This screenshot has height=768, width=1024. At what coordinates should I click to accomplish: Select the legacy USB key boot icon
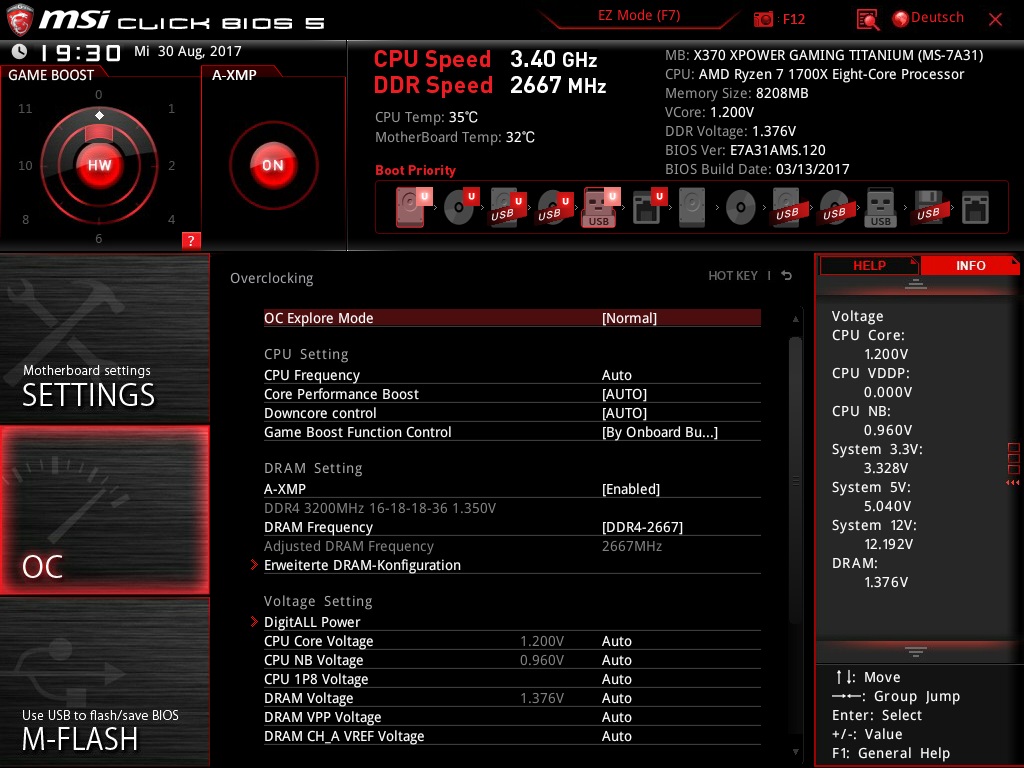pyautogui.click(x=880, y=208)
